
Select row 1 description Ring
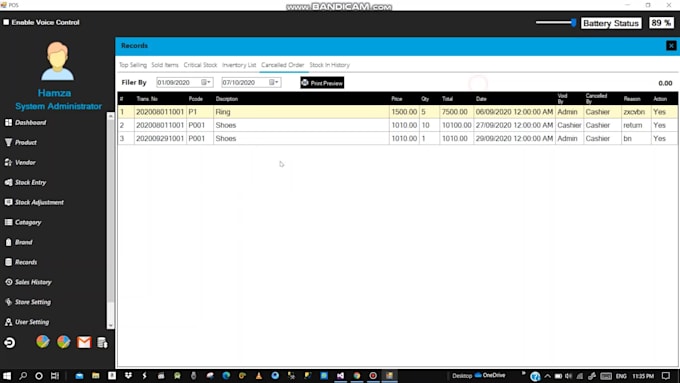click(x=223, y=112)
